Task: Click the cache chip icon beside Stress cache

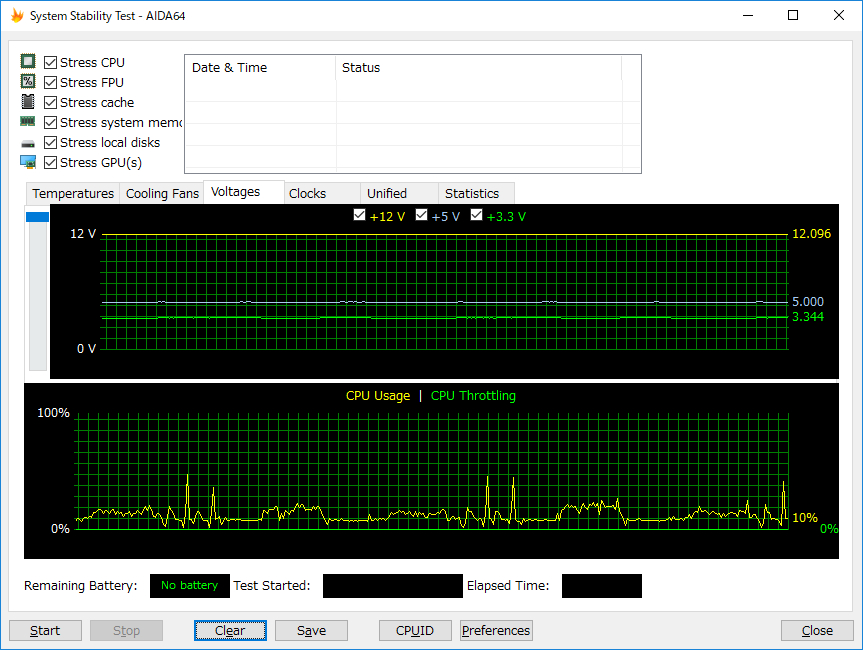Action: coord(28,102)
